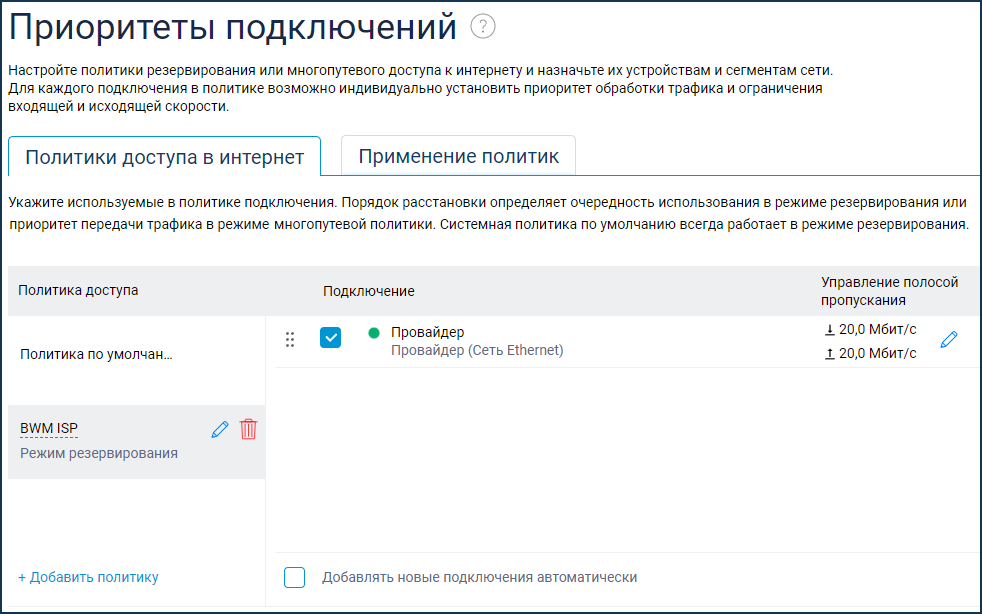Image resolution: width=982 pixels, height=614 pixels.
Task: Open the help icon beside the page title
Action: click(483, 27)
